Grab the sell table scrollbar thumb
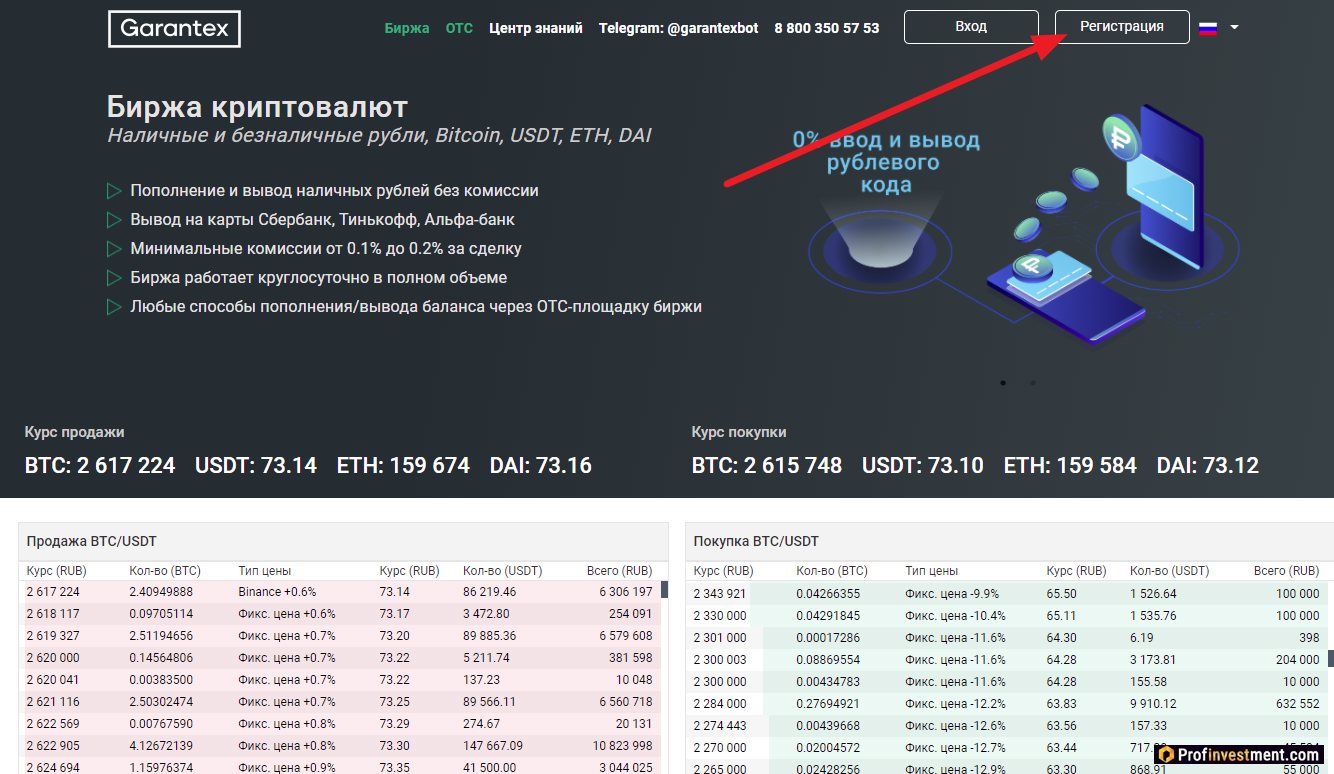This screenshot has width=1334, height=774. pos(664,589)
